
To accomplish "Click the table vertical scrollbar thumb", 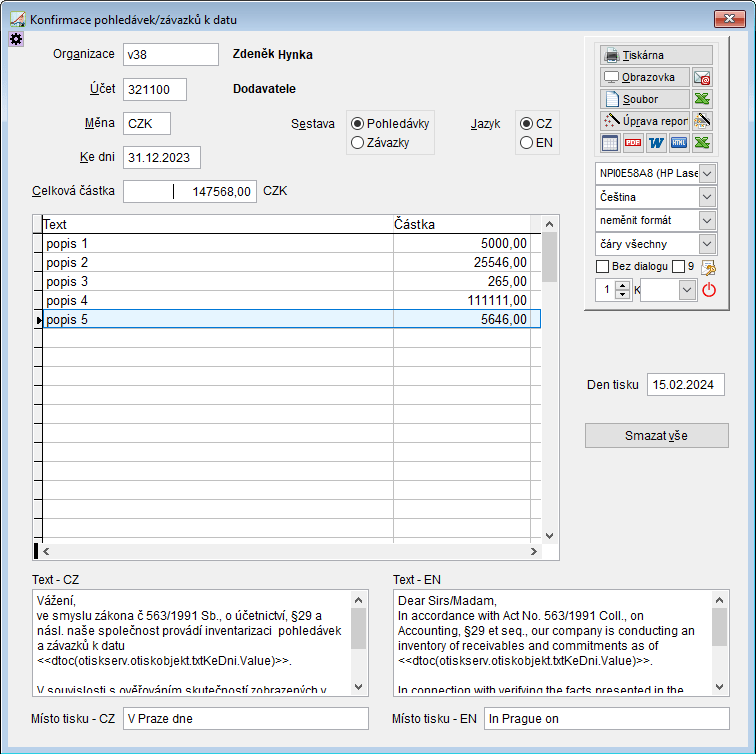I will [x=549, y=257].
